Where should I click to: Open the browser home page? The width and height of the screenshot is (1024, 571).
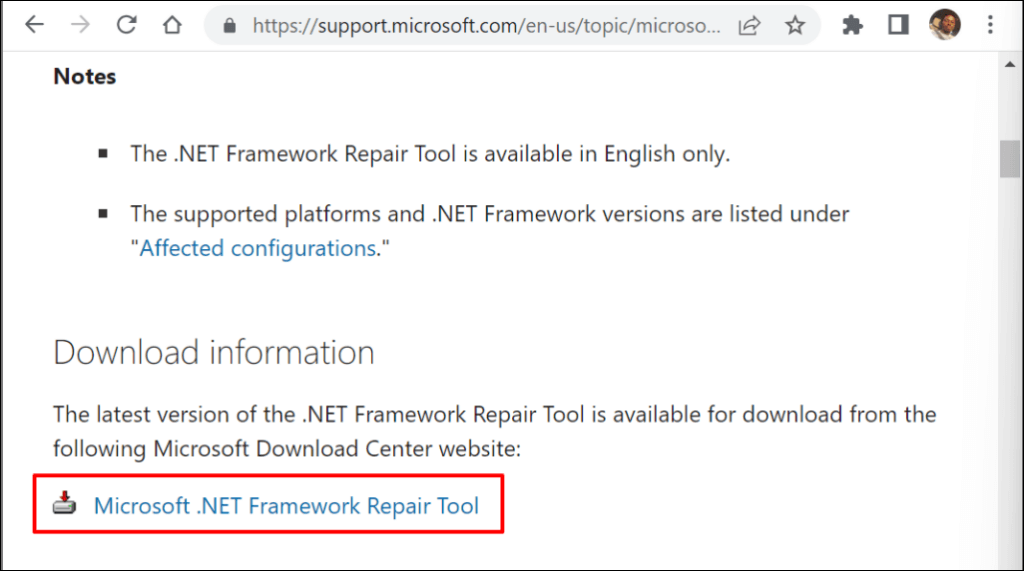point(171,25)
